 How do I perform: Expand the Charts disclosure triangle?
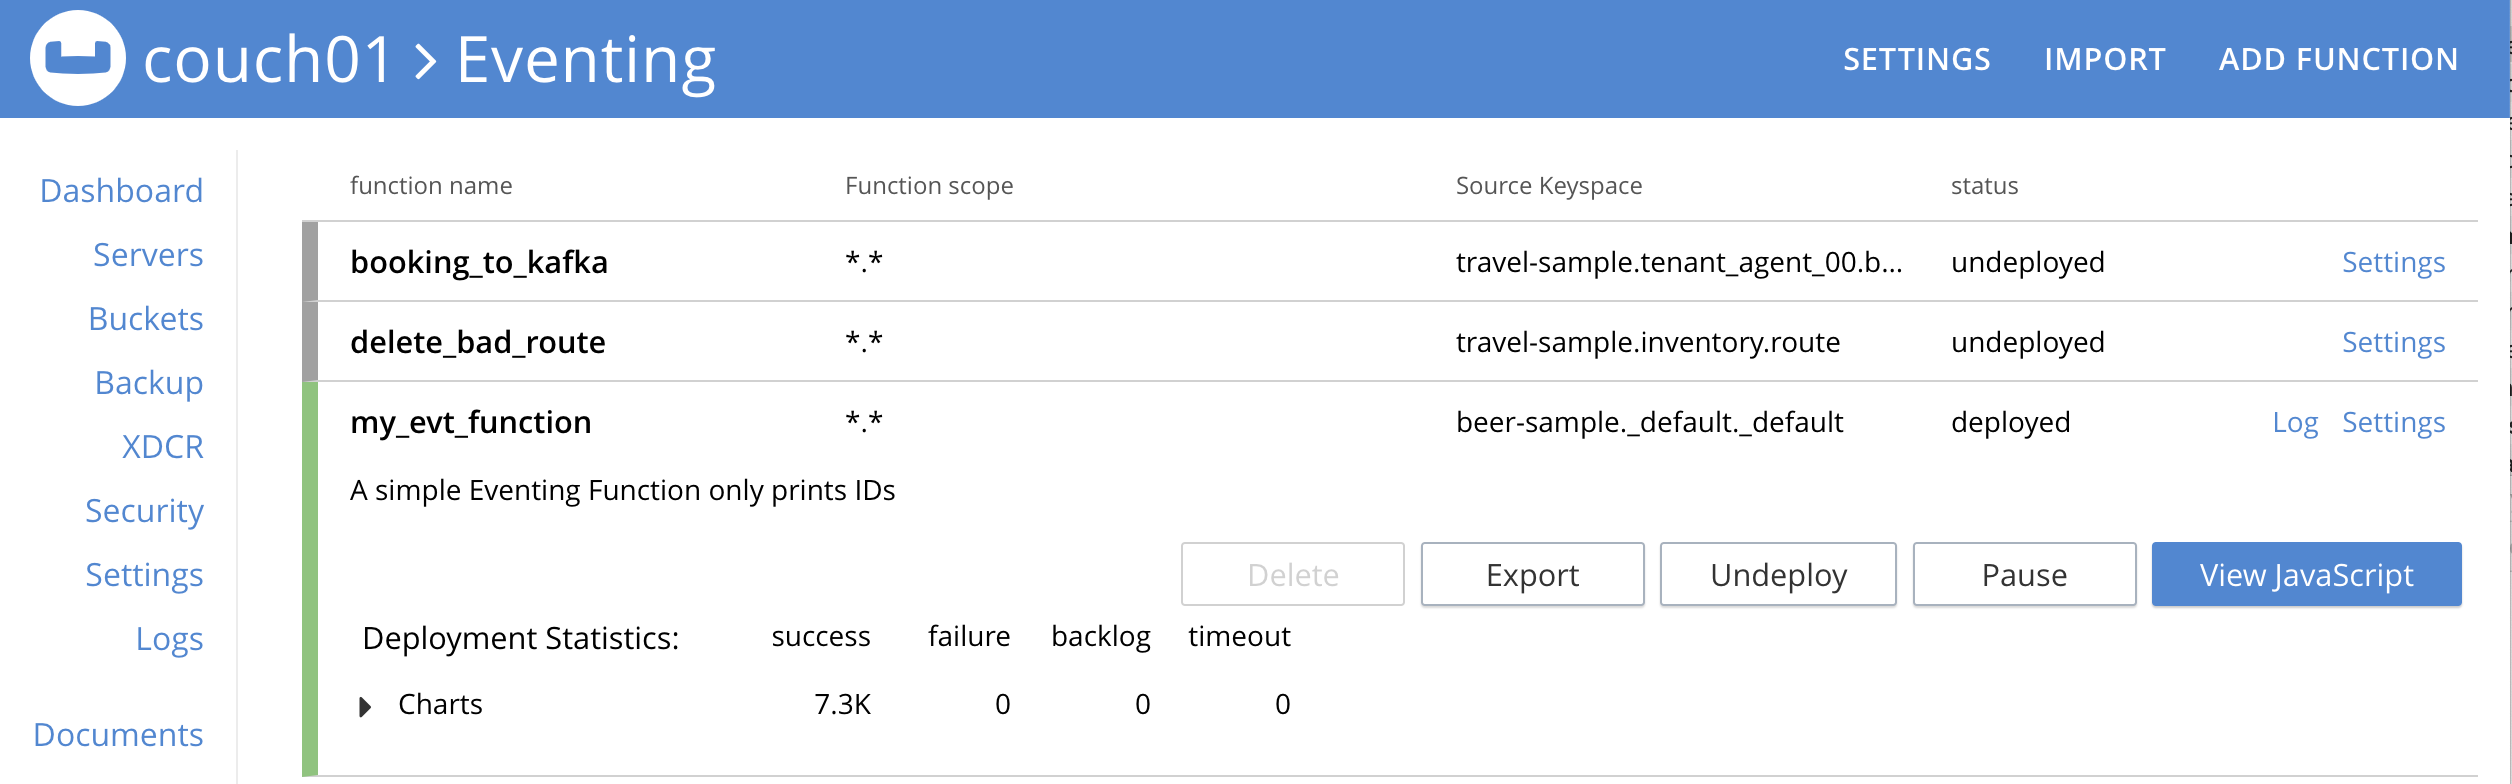point(365,707)
